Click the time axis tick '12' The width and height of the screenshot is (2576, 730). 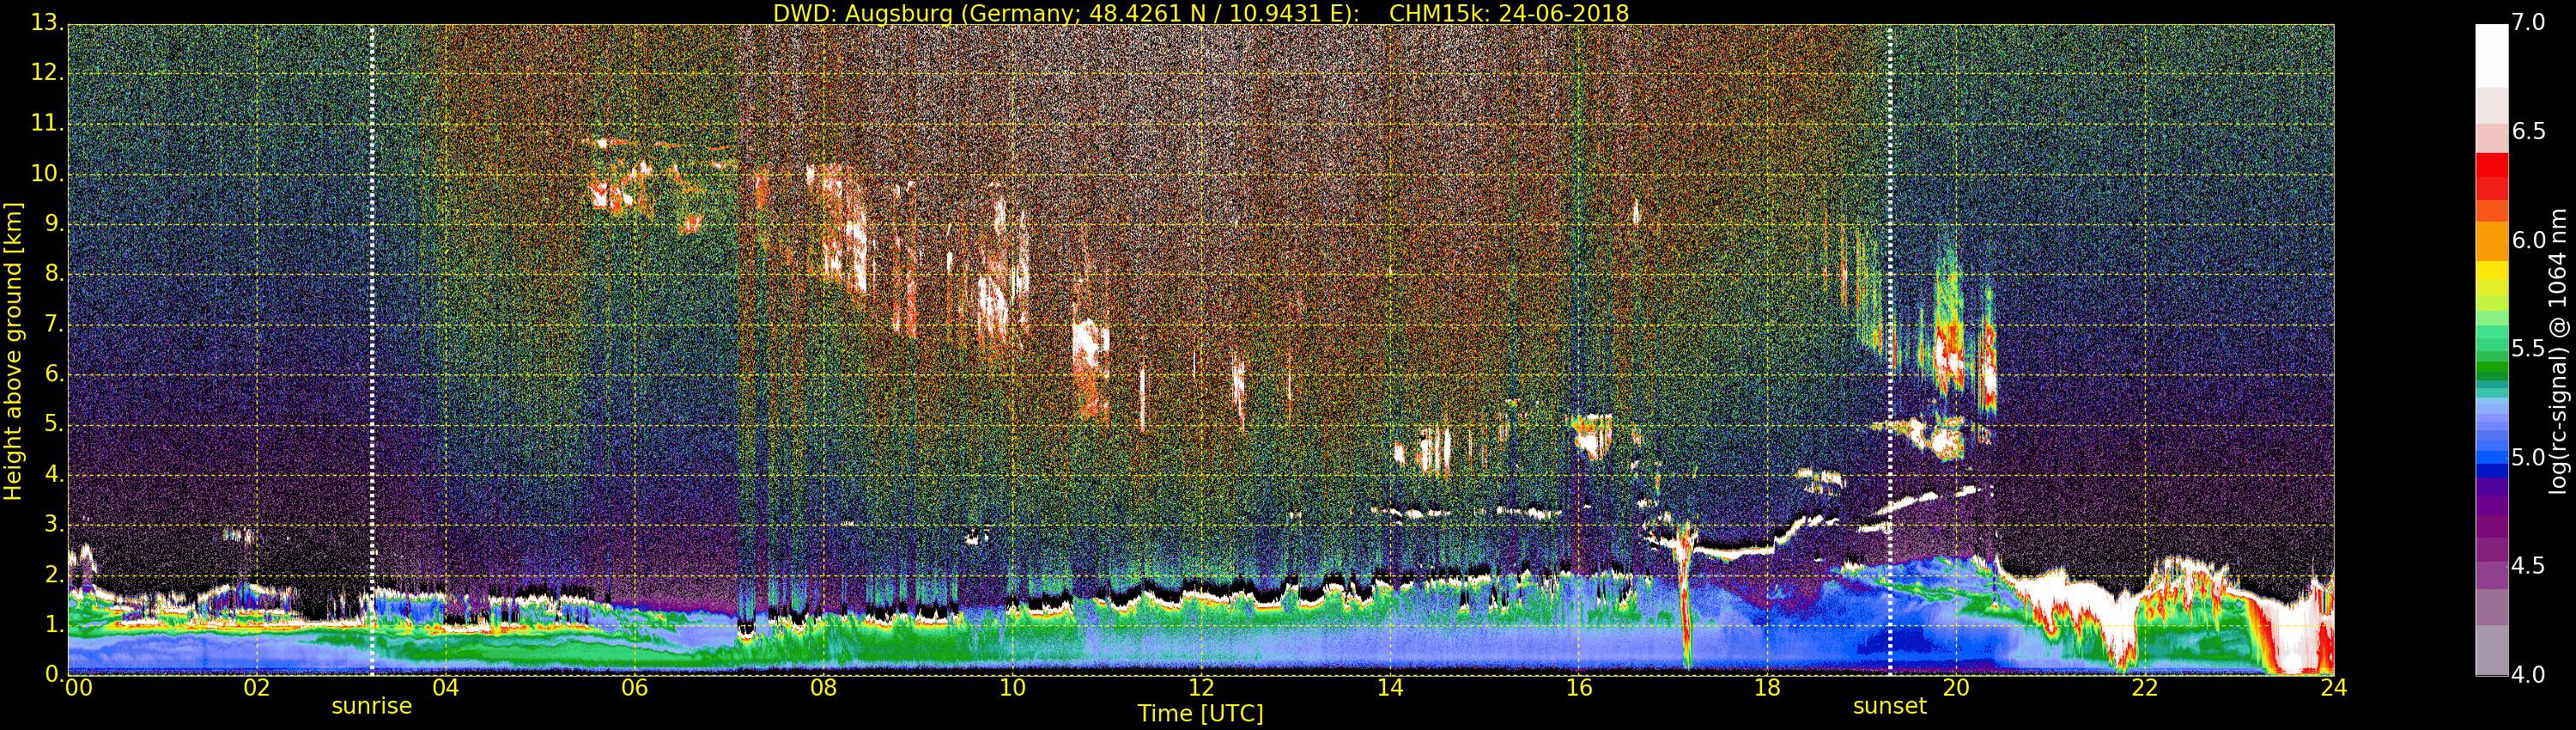coord(1201,688)
